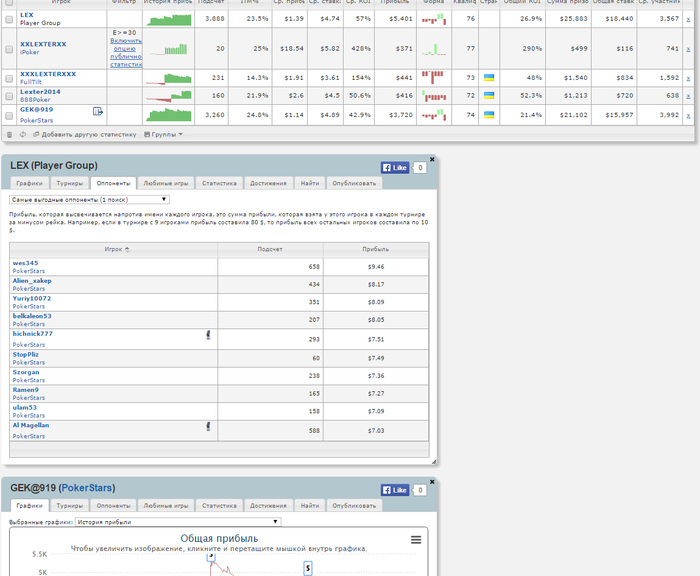The width and height of the screenshot is (700, 576).
Task: Check the Lexter2014 row checkbox
Action: (9, 96)
